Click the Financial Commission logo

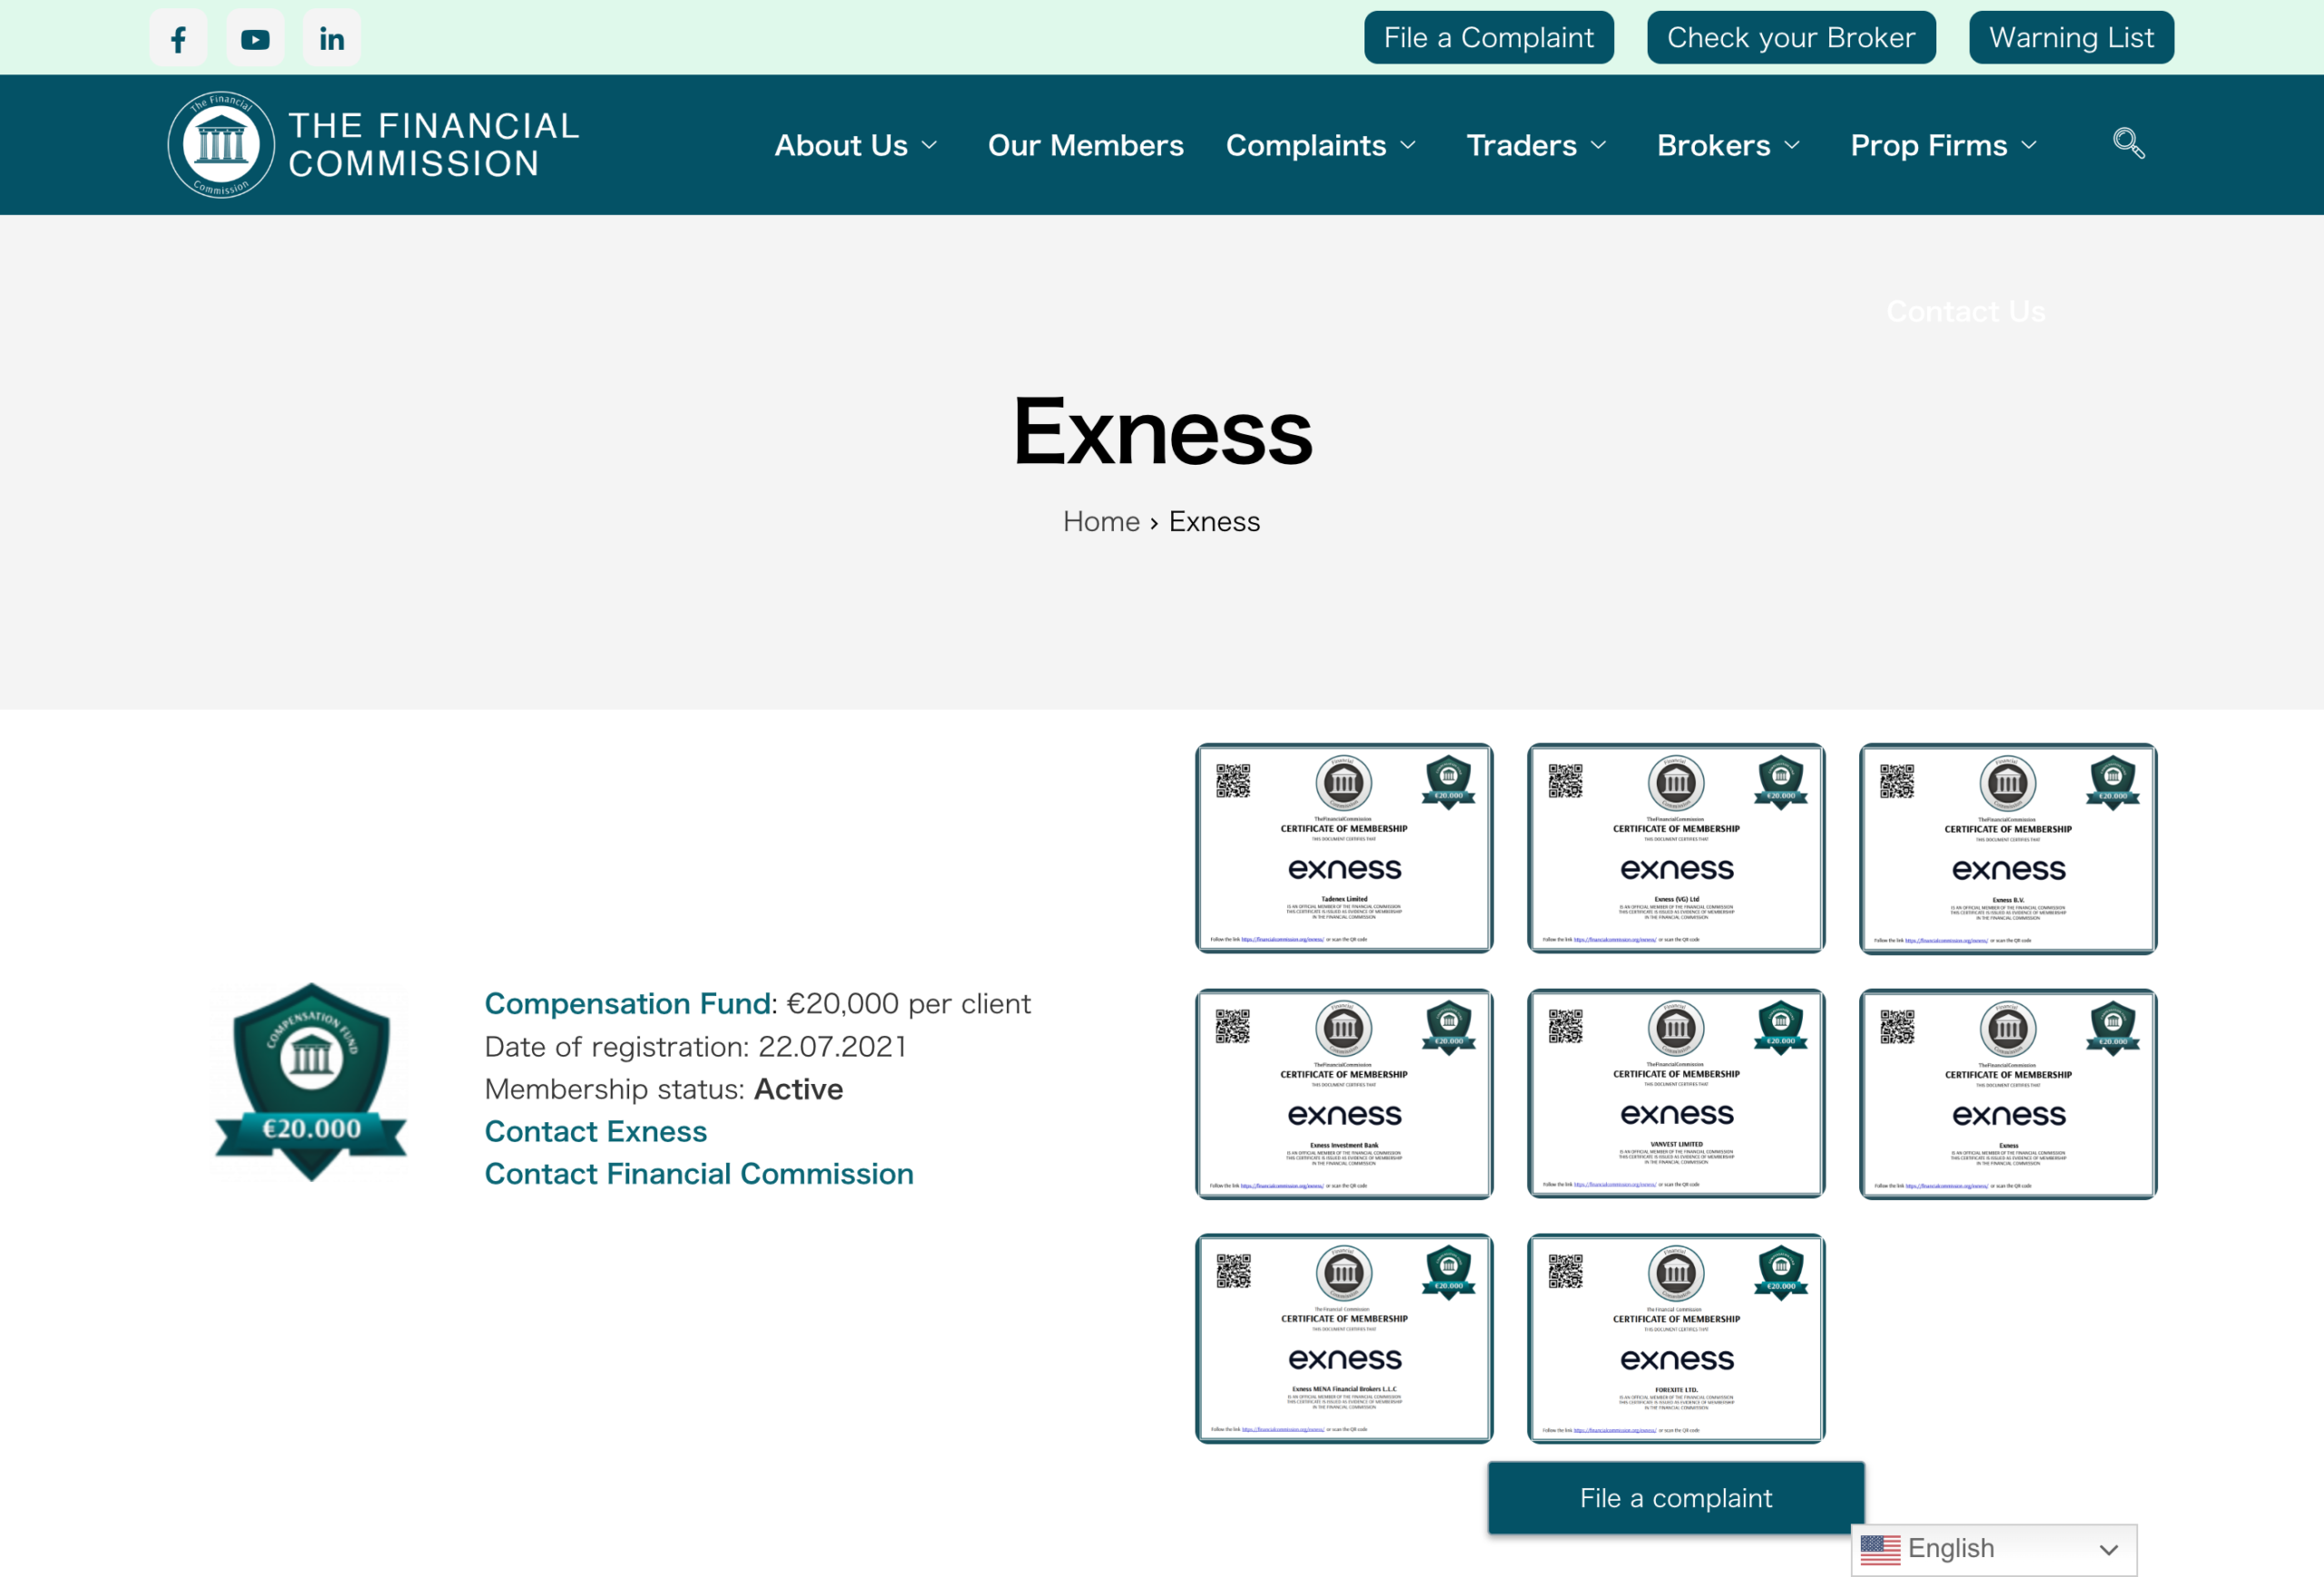pyautogui.click(x=374, y=145)
